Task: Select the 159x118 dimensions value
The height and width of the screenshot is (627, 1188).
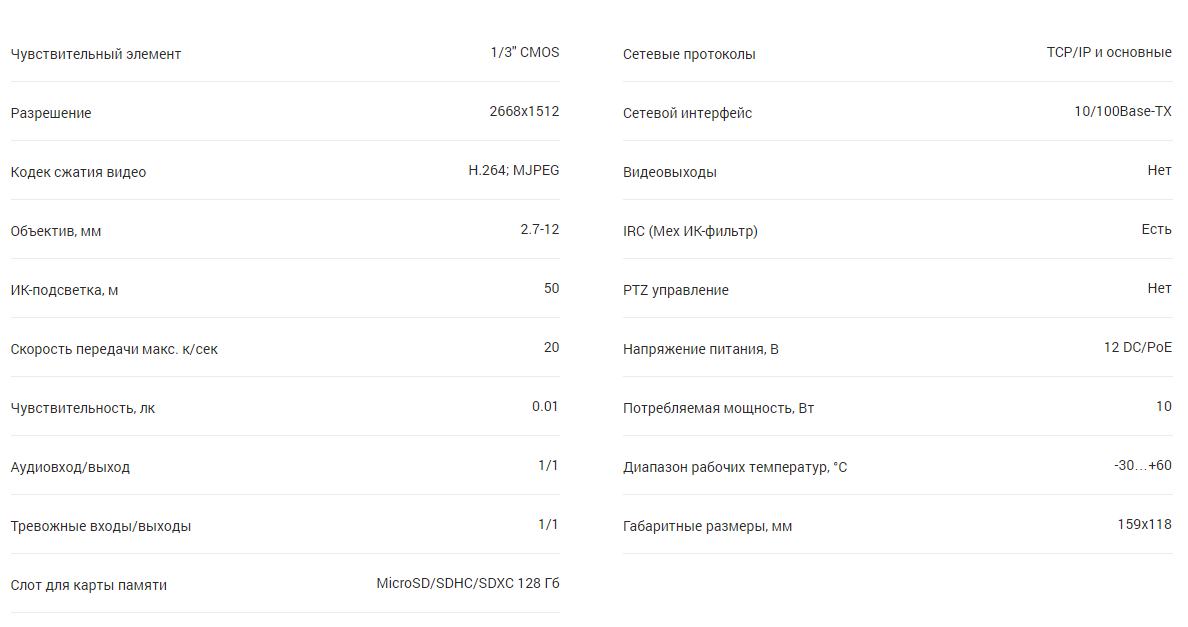Action: click(x=1144, y=525)
